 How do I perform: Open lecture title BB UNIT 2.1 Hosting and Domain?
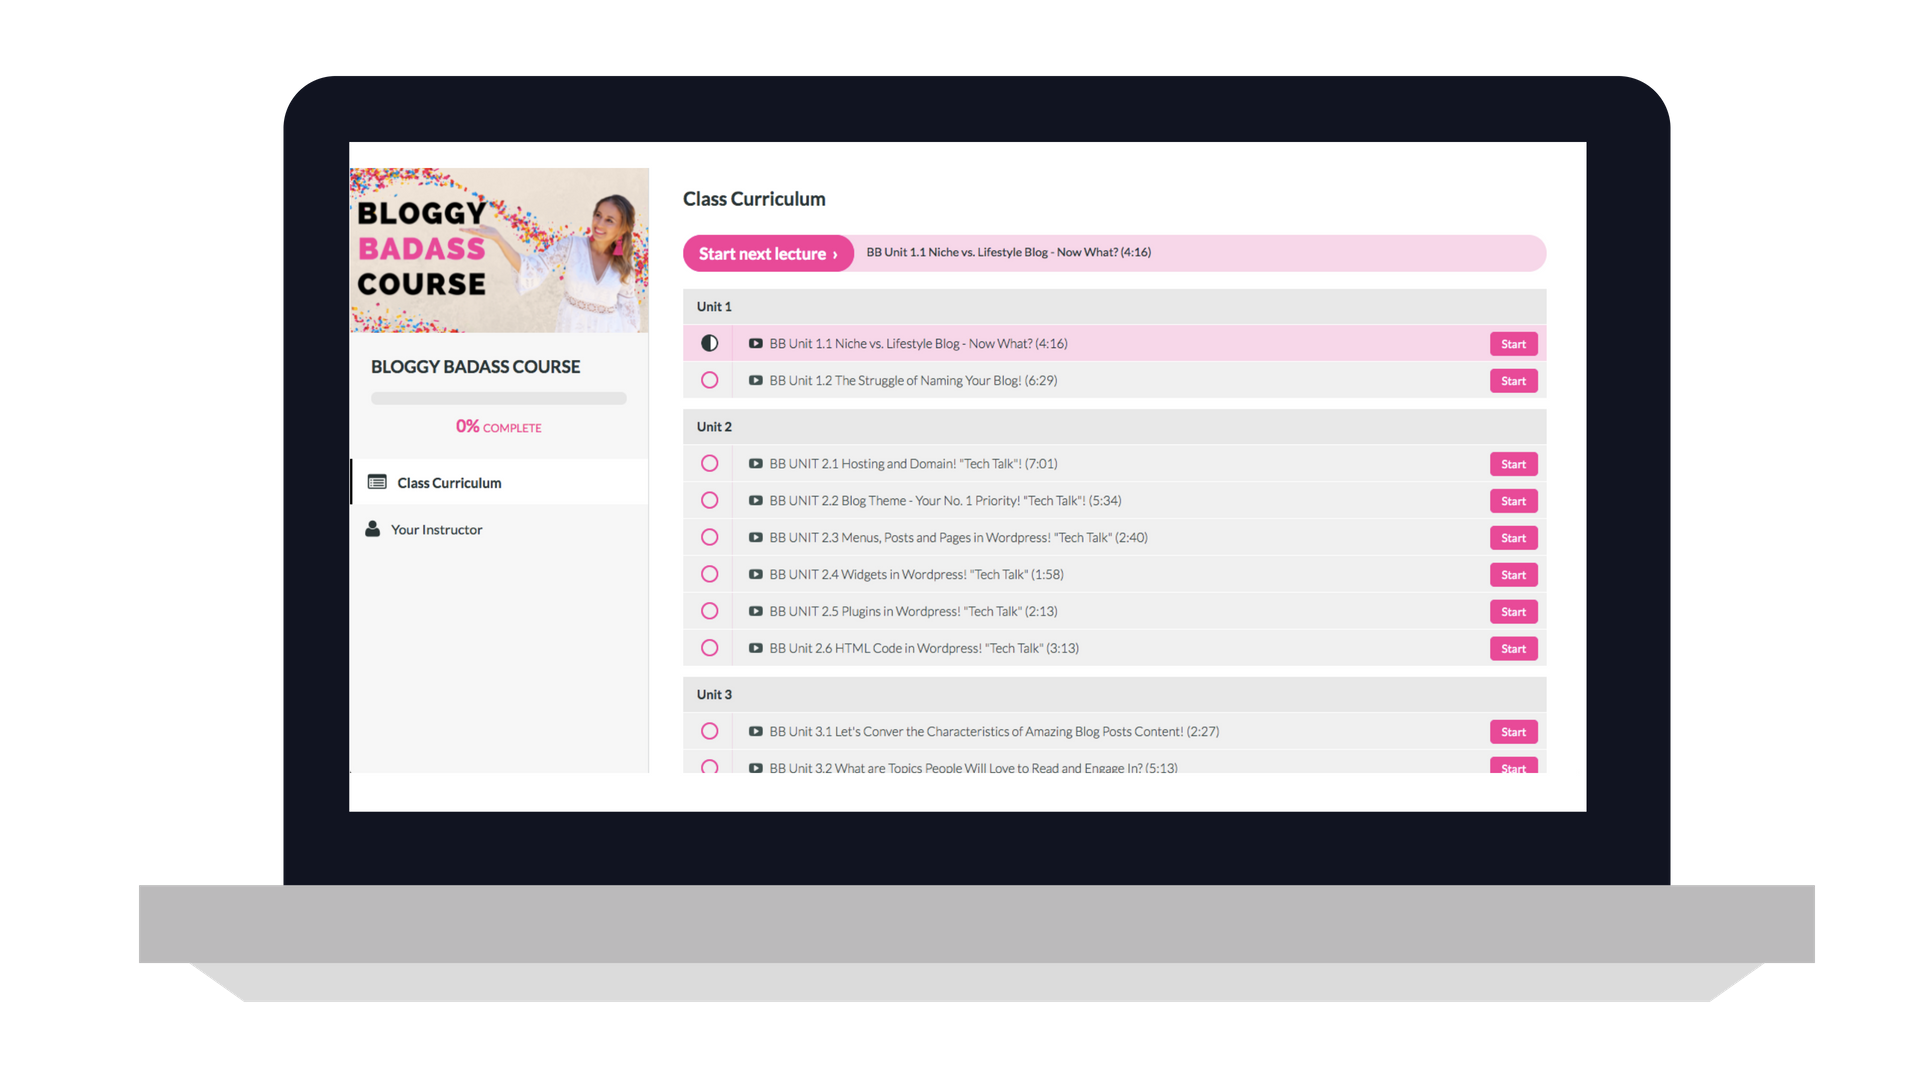pos(913,463)
